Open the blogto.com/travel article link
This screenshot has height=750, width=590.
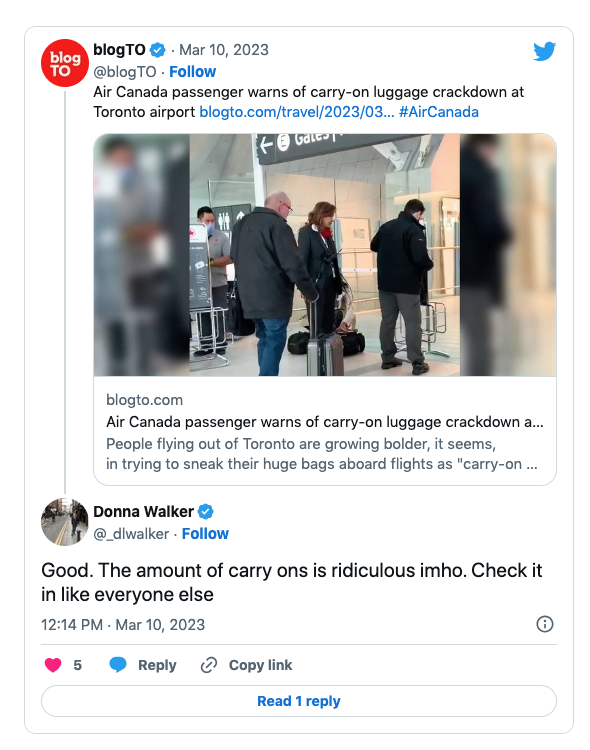click(297, 112)
